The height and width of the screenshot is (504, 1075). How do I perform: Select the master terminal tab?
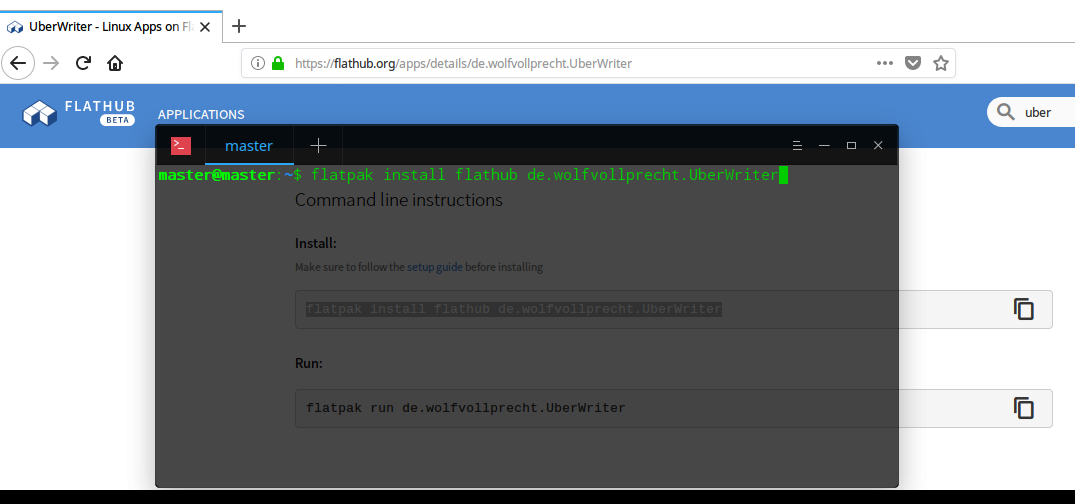249,145
